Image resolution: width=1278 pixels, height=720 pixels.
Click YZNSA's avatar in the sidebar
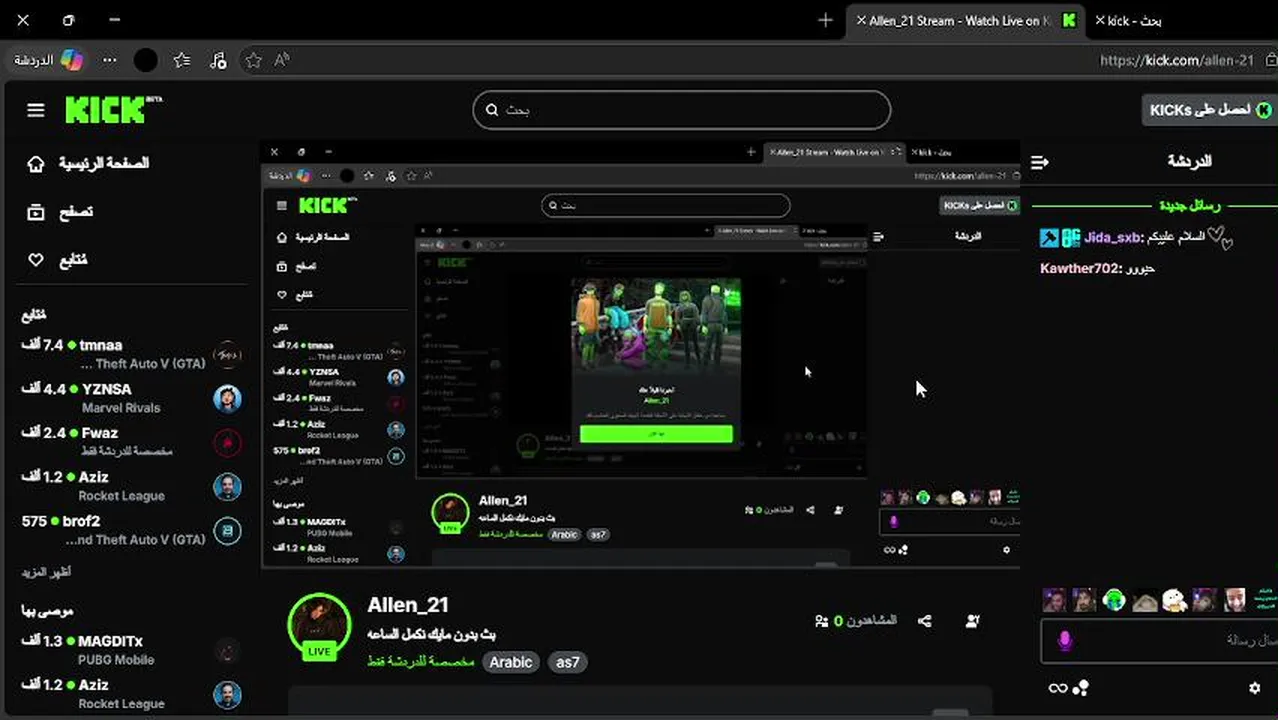point(227,398)
